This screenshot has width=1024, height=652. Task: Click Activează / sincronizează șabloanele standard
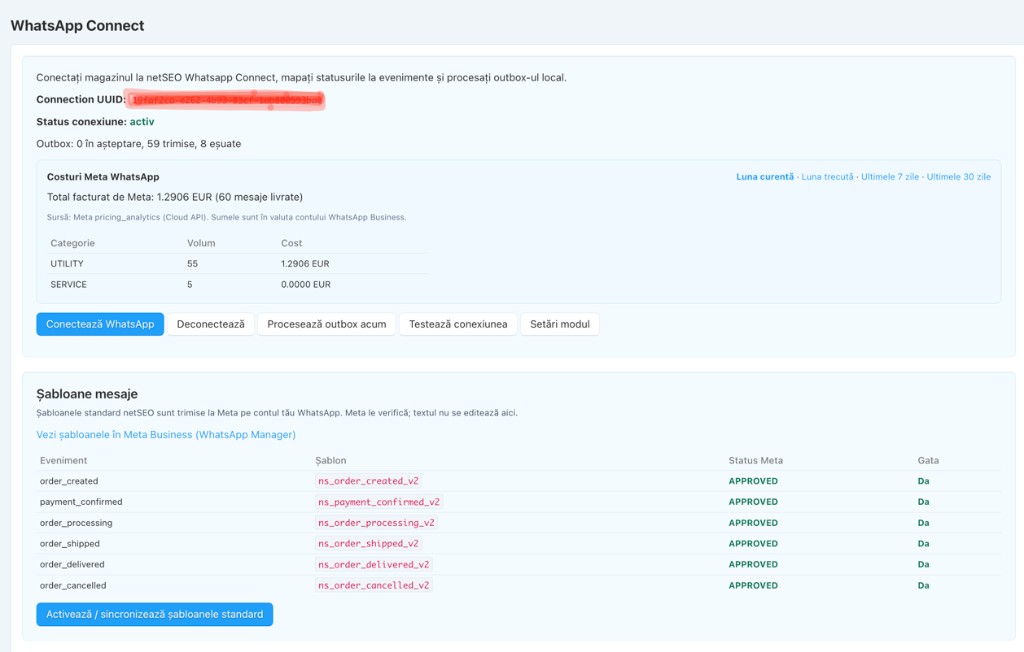coord(155,614)
